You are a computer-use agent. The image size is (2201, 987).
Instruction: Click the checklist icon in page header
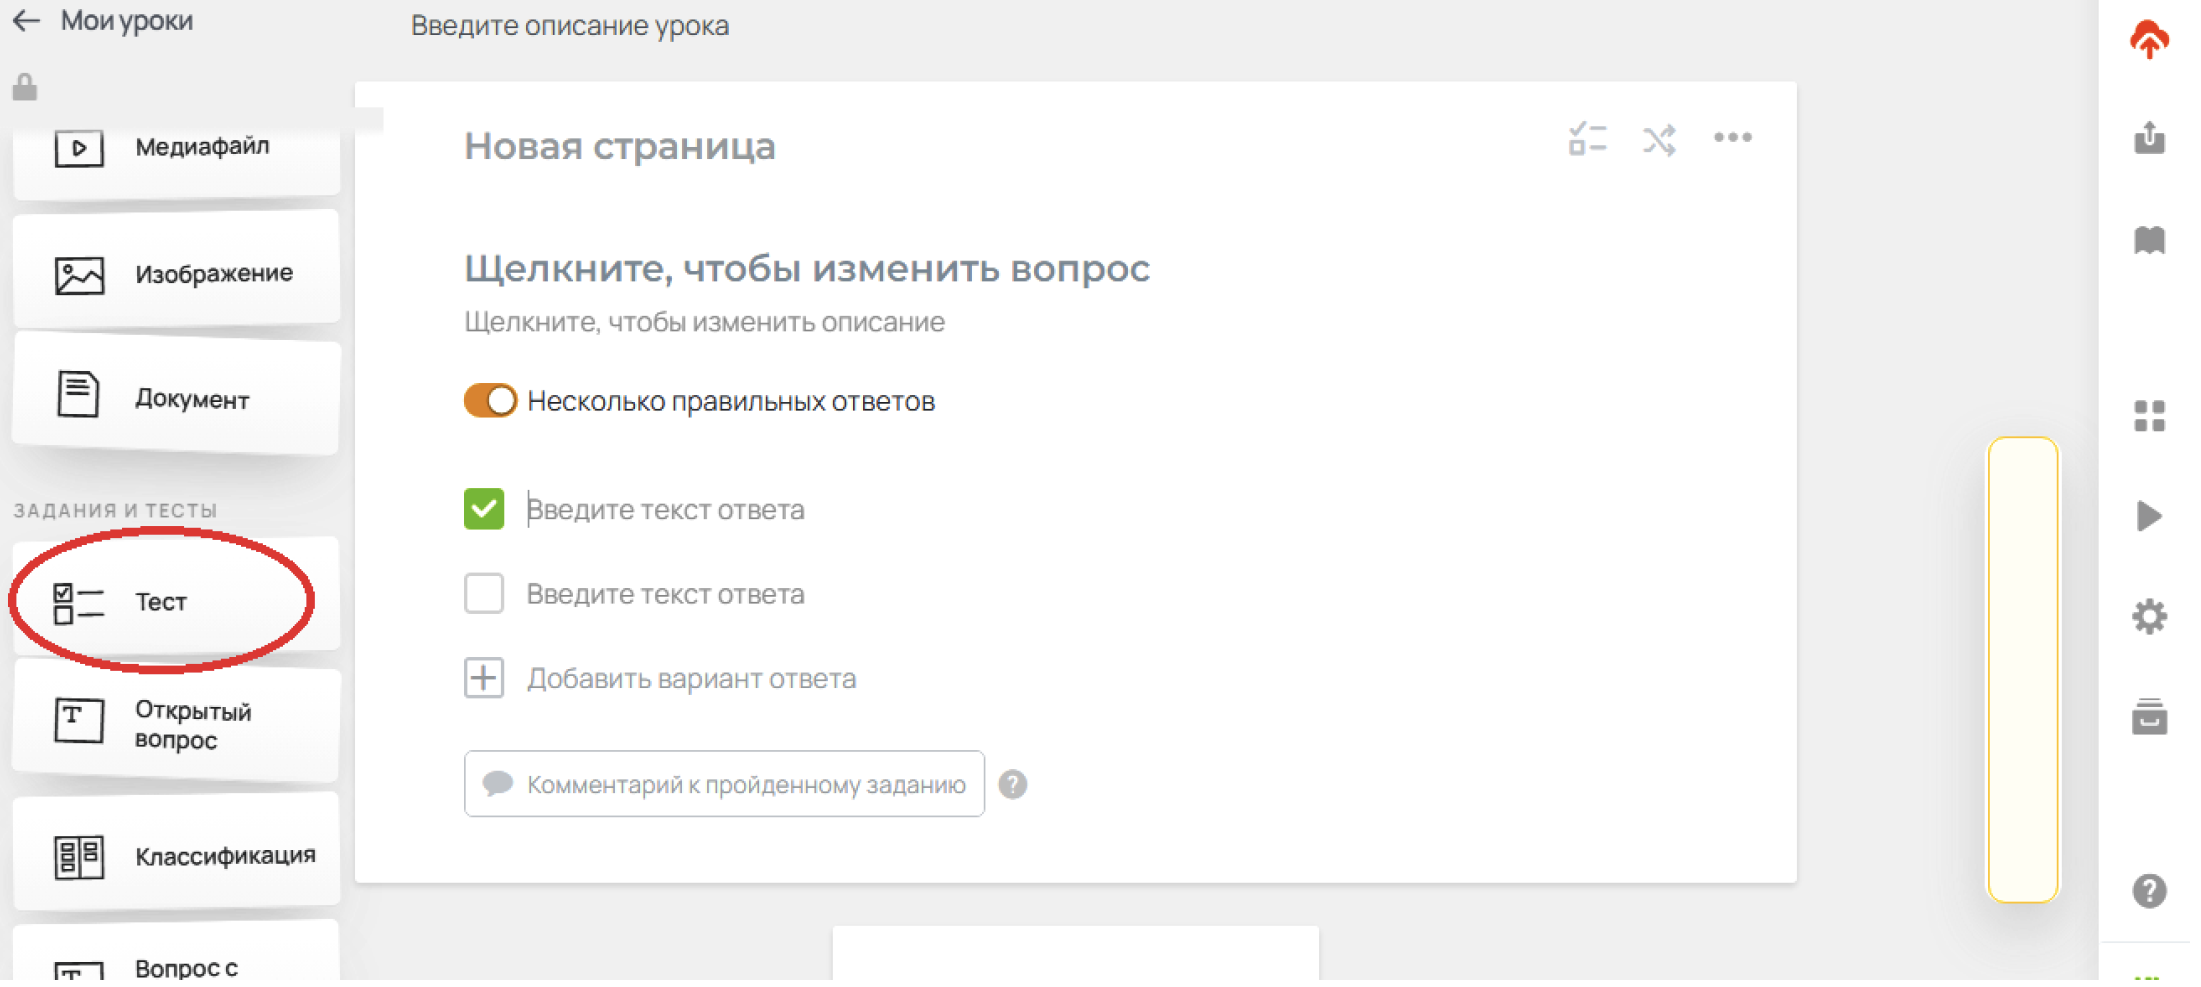click(x=1587, y=140)
